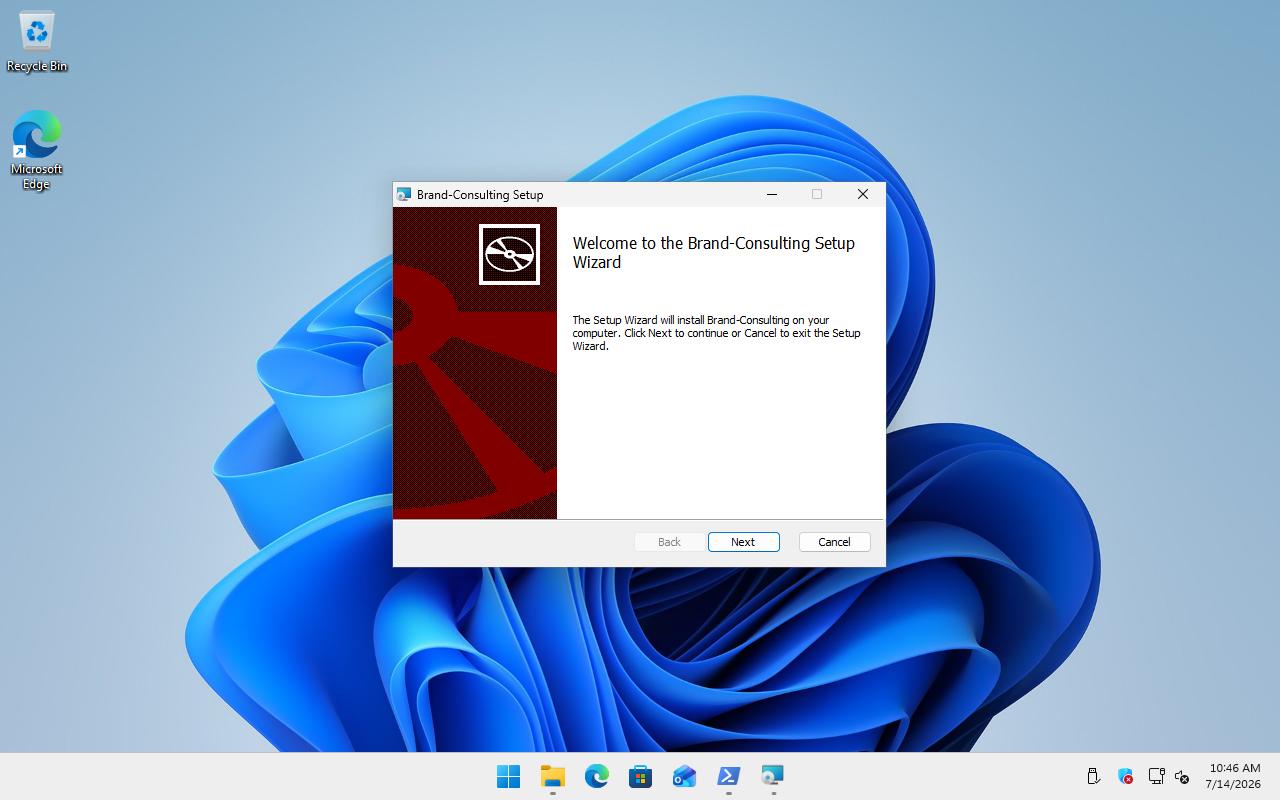Click the USB safely remove tray icon
1280x800 pixels.
(1093, 776)
